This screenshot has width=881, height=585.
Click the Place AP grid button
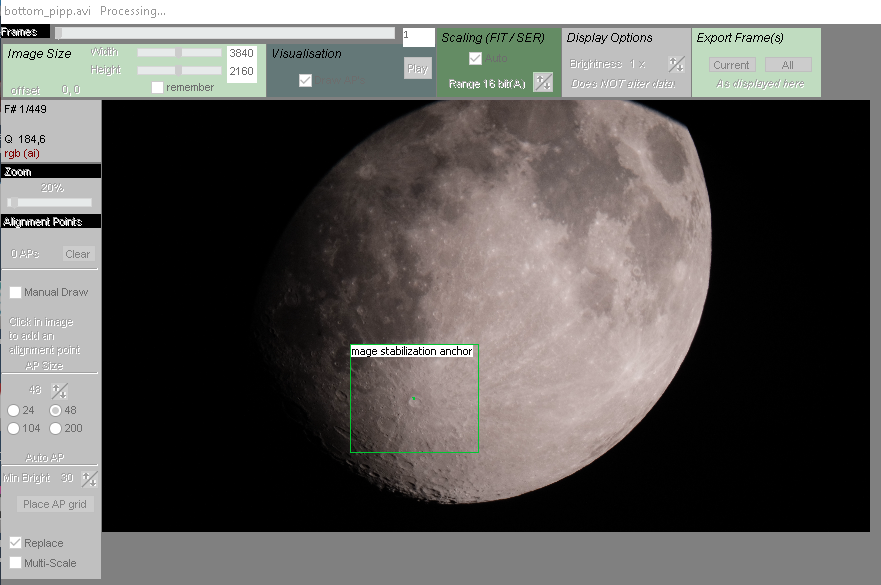tap(55, 504)
